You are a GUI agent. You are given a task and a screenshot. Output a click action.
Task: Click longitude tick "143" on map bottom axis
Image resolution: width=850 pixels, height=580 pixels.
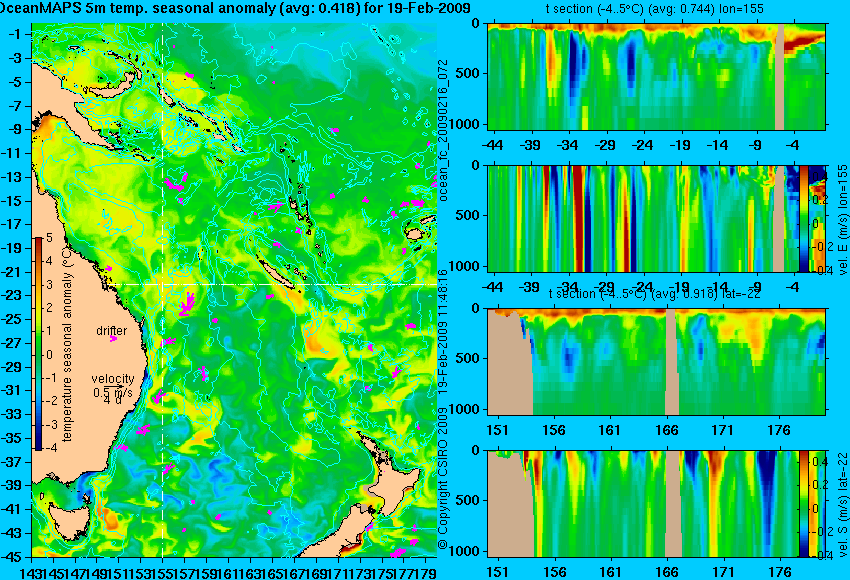(31, 572)
